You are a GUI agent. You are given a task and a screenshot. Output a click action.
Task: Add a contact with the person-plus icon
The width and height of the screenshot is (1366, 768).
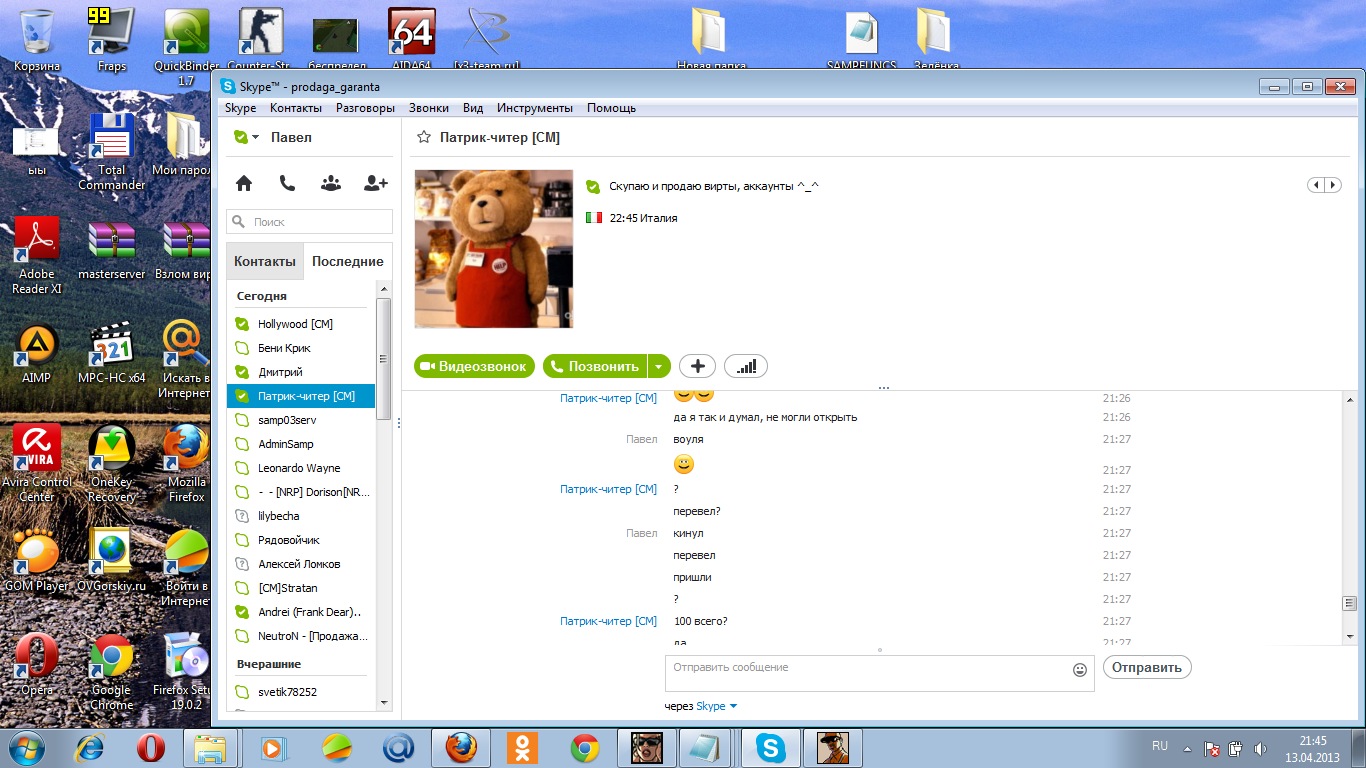coord(376,183)
